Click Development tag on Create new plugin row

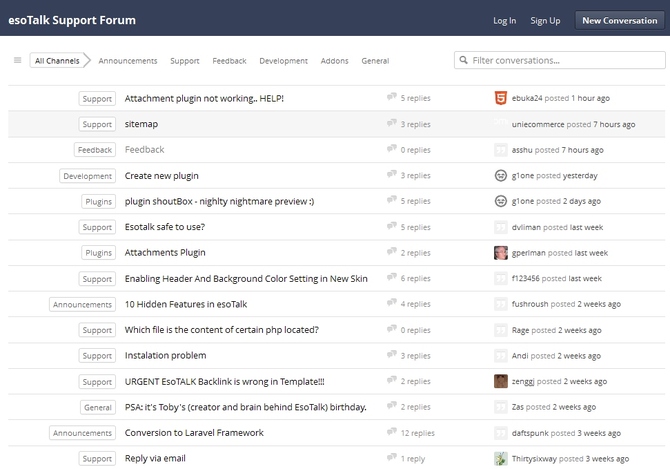coord(88,176)
